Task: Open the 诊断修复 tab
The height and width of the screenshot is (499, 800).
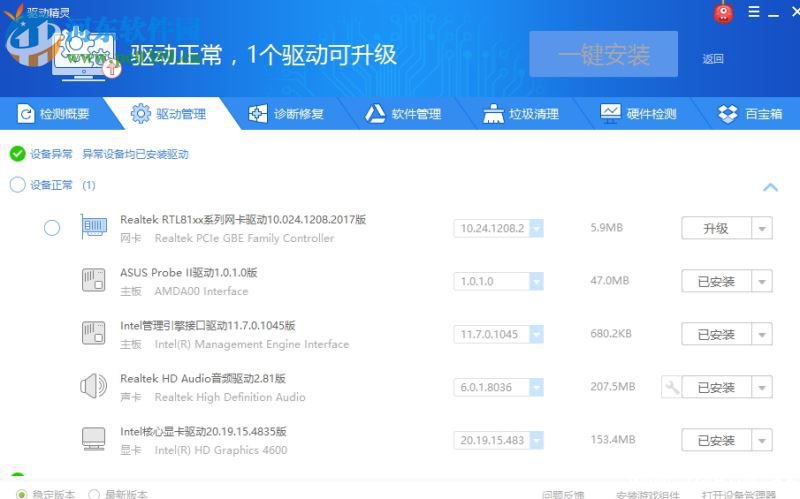Action: [286, 113]
